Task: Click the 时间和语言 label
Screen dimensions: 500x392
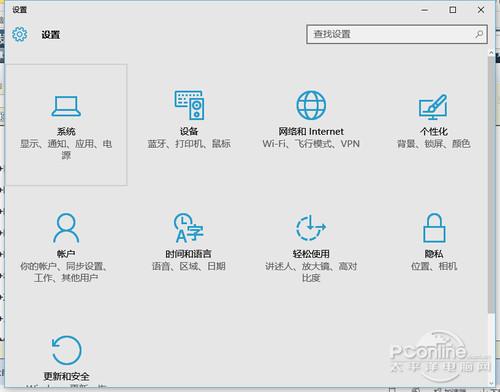Action: [x=189, y=254]
